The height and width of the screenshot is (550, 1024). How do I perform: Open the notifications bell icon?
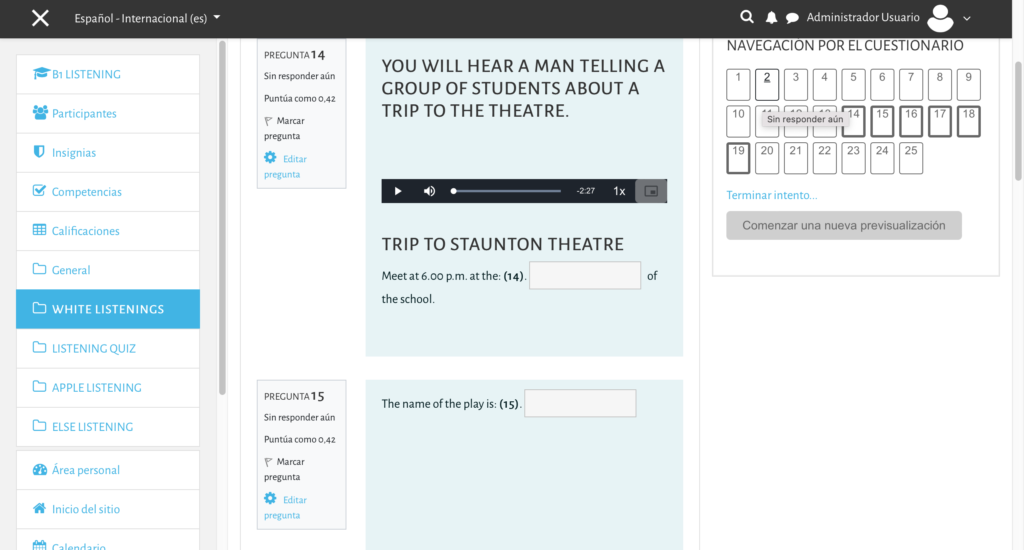771,18
